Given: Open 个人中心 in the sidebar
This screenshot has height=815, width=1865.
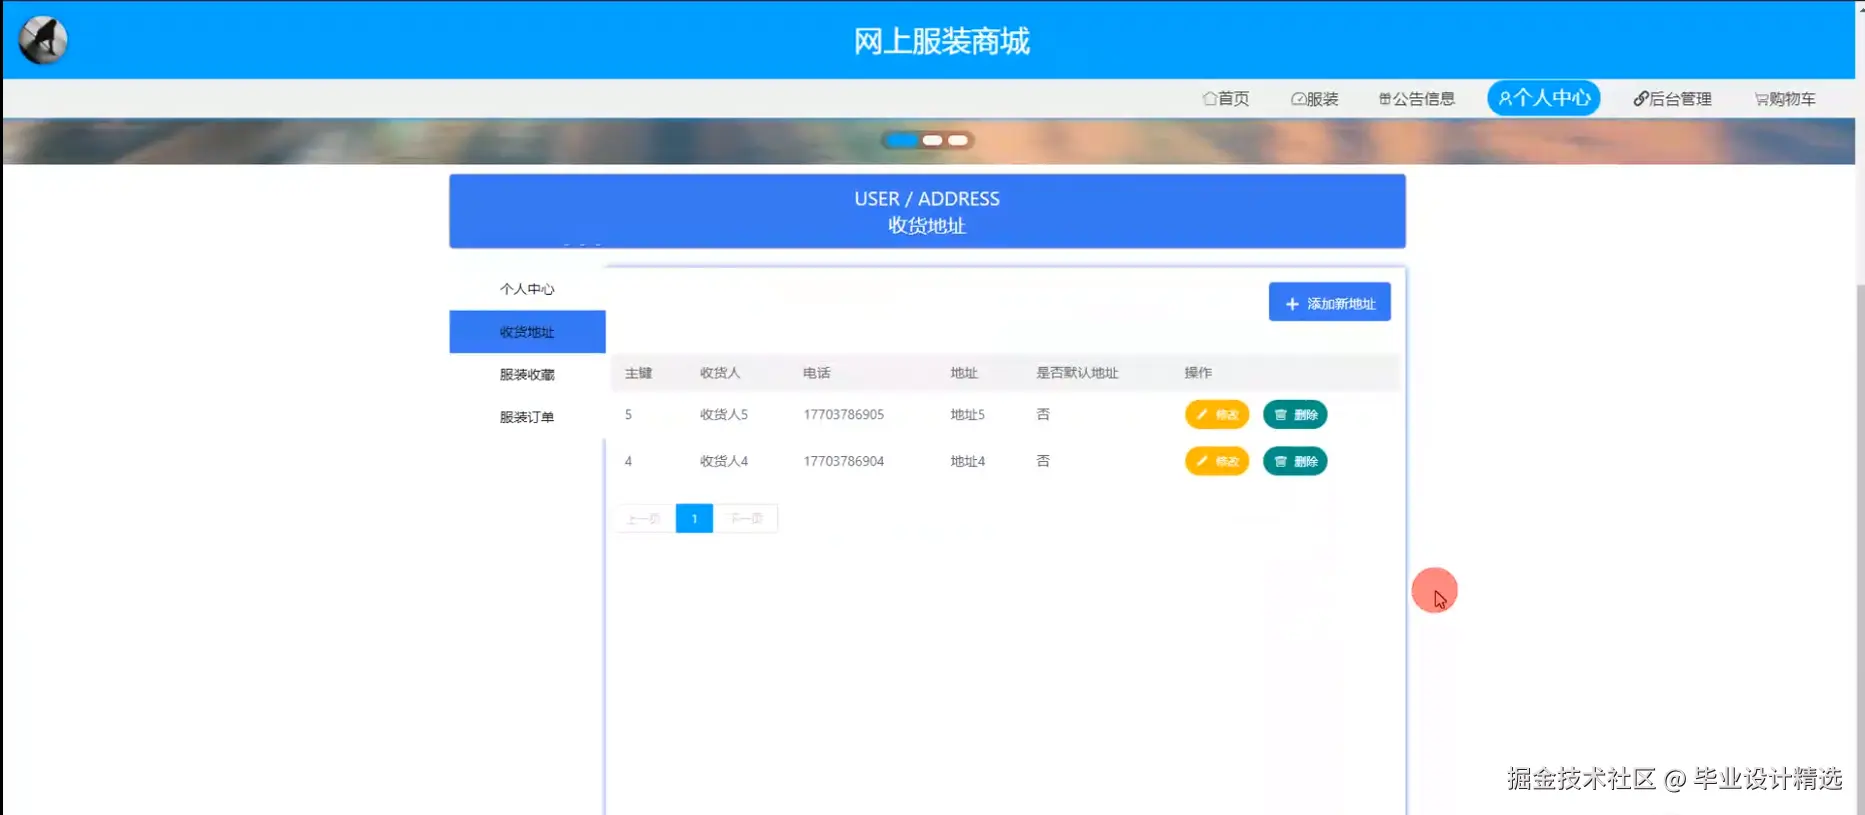Looking at the screenshot, I should (x=527, y=289).
